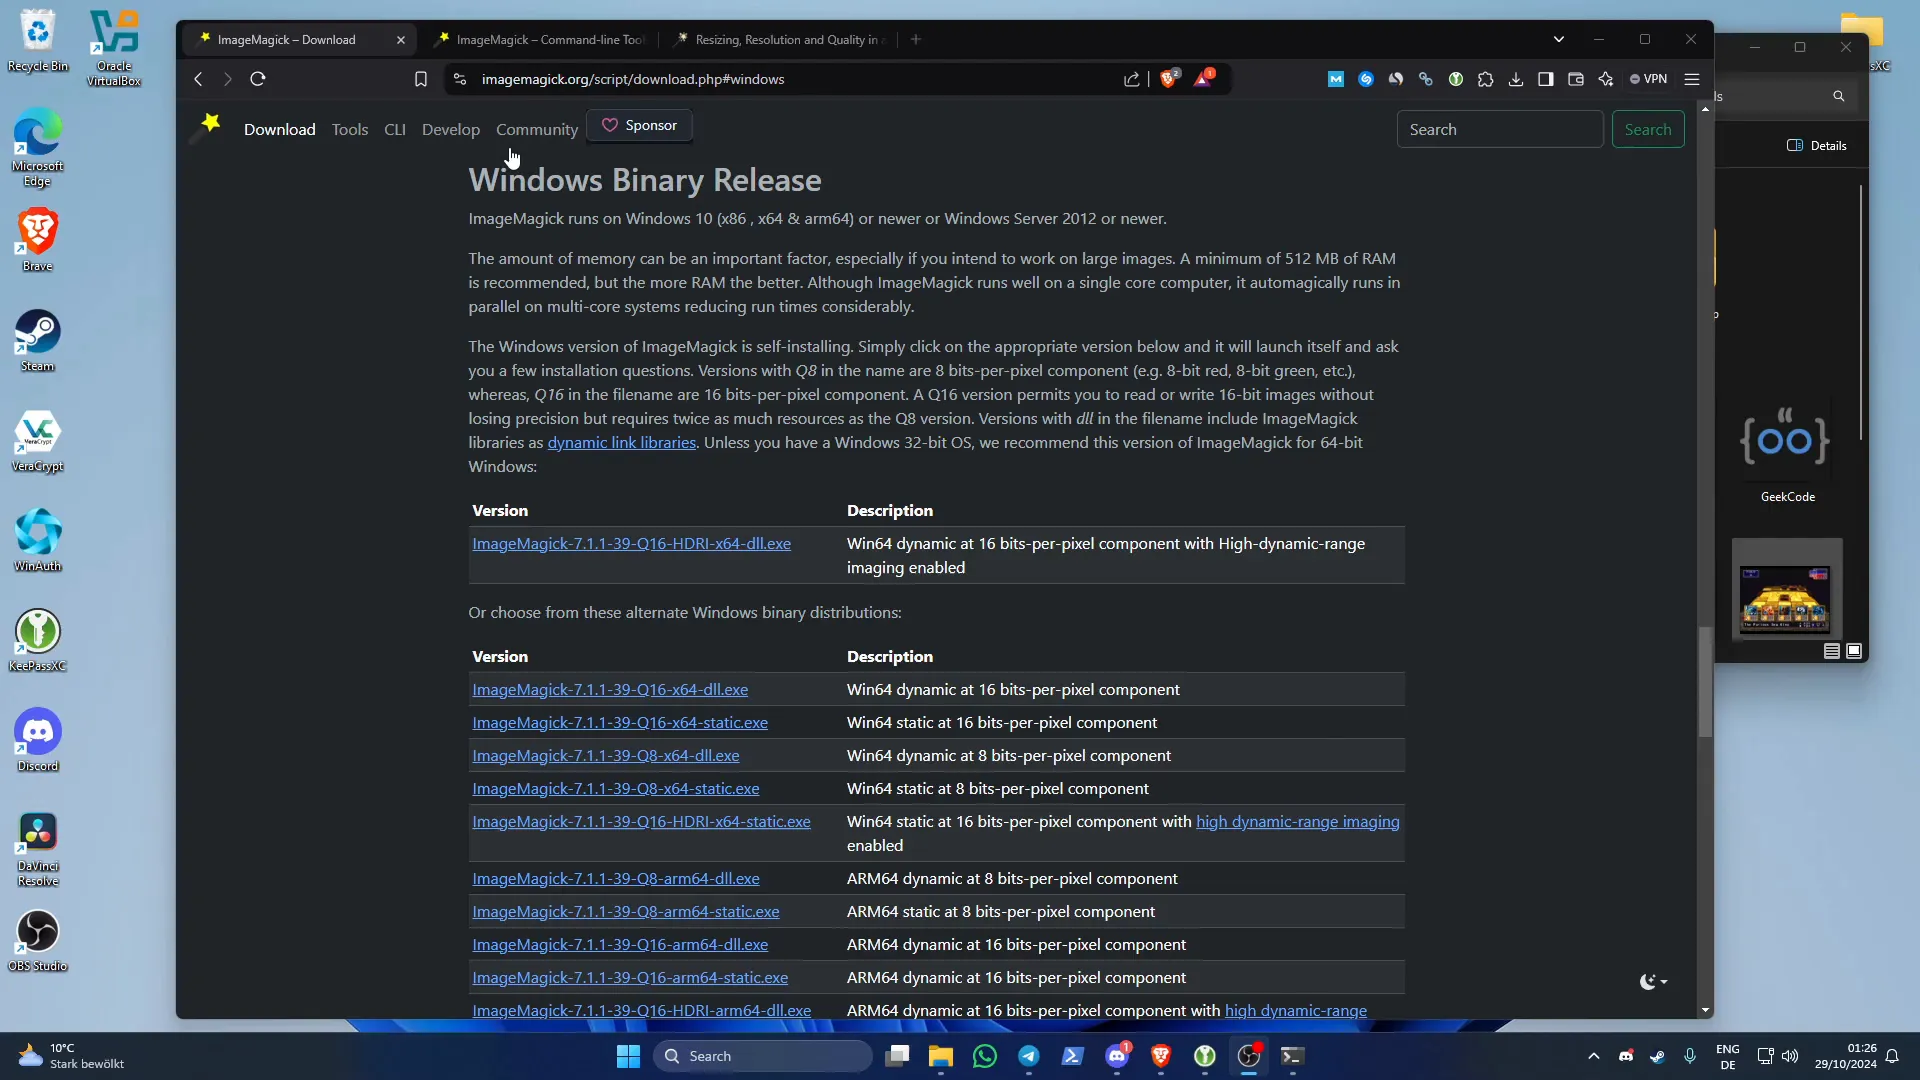Open KeePassXC browser extension icon
The image size is (1920, 1080).
coord(1456,79)
